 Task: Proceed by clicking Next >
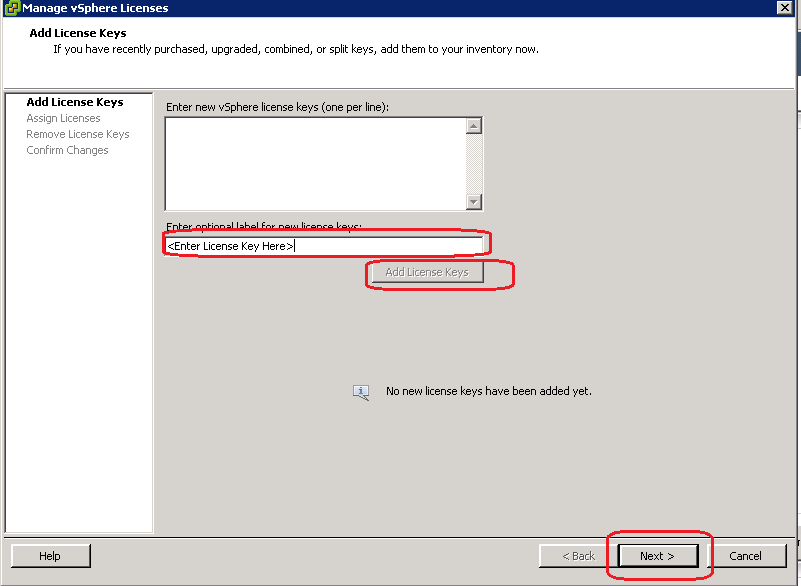pyautogui.click(x=657, y=556)
